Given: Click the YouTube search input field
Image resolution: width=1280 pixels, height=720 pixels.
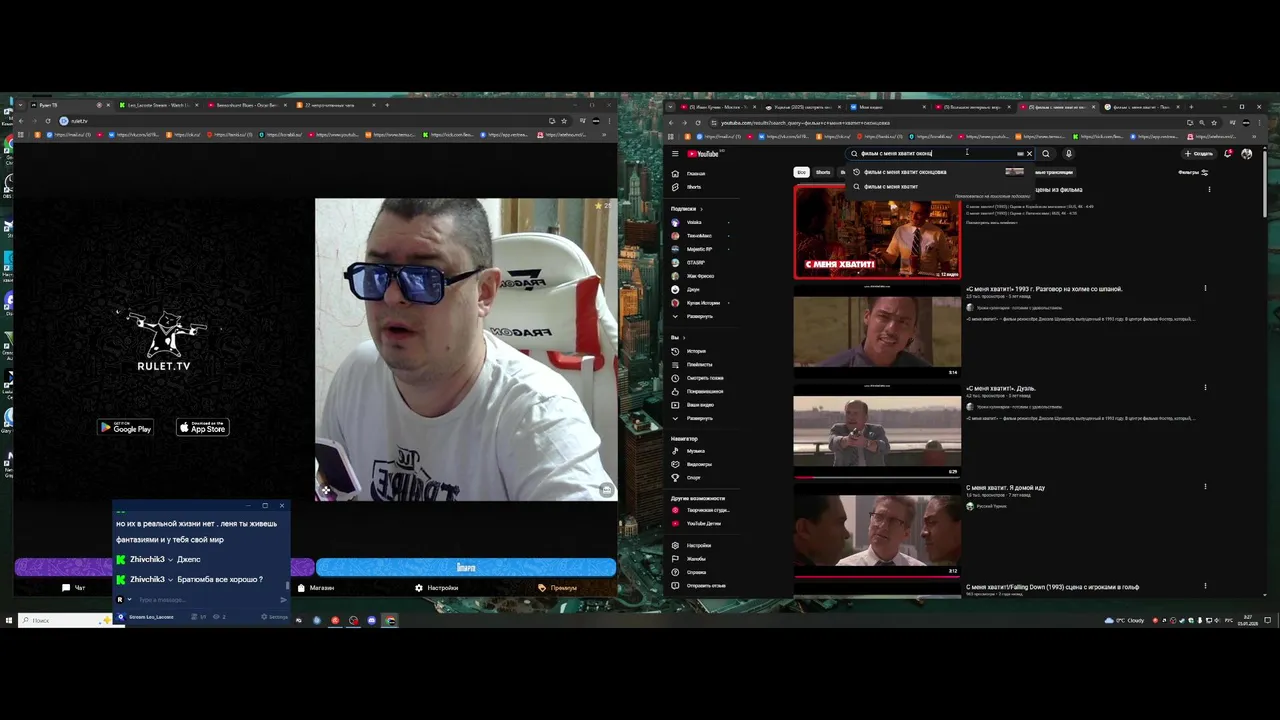Looking at the screenshot, I should pos(938,154).
